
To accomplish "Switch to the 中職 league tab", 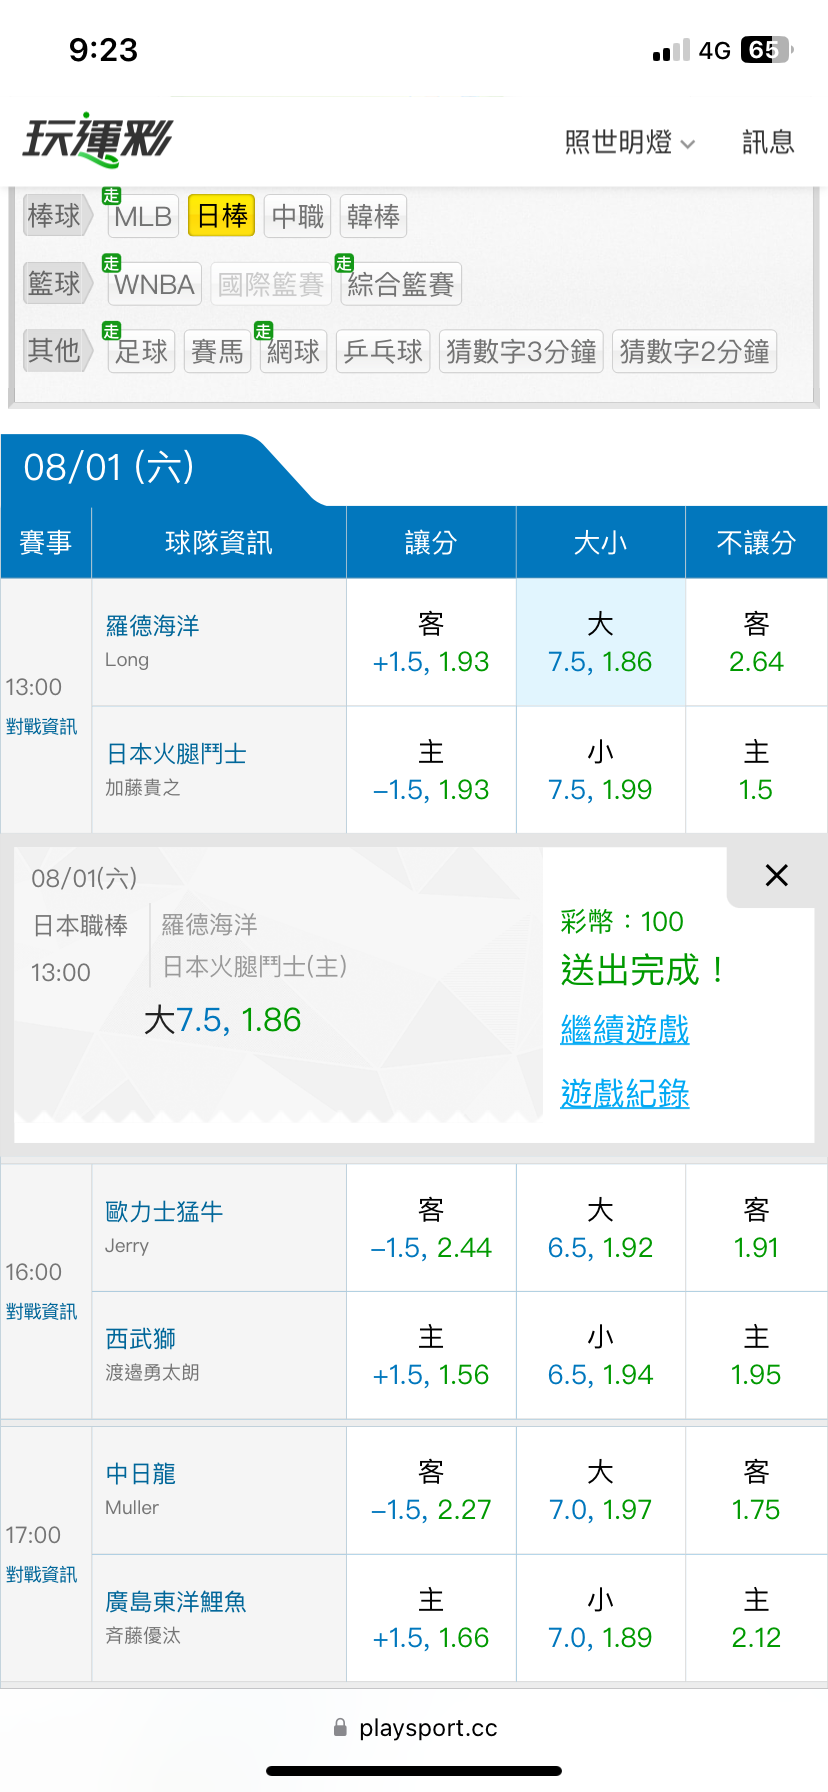I will [298, 216].
